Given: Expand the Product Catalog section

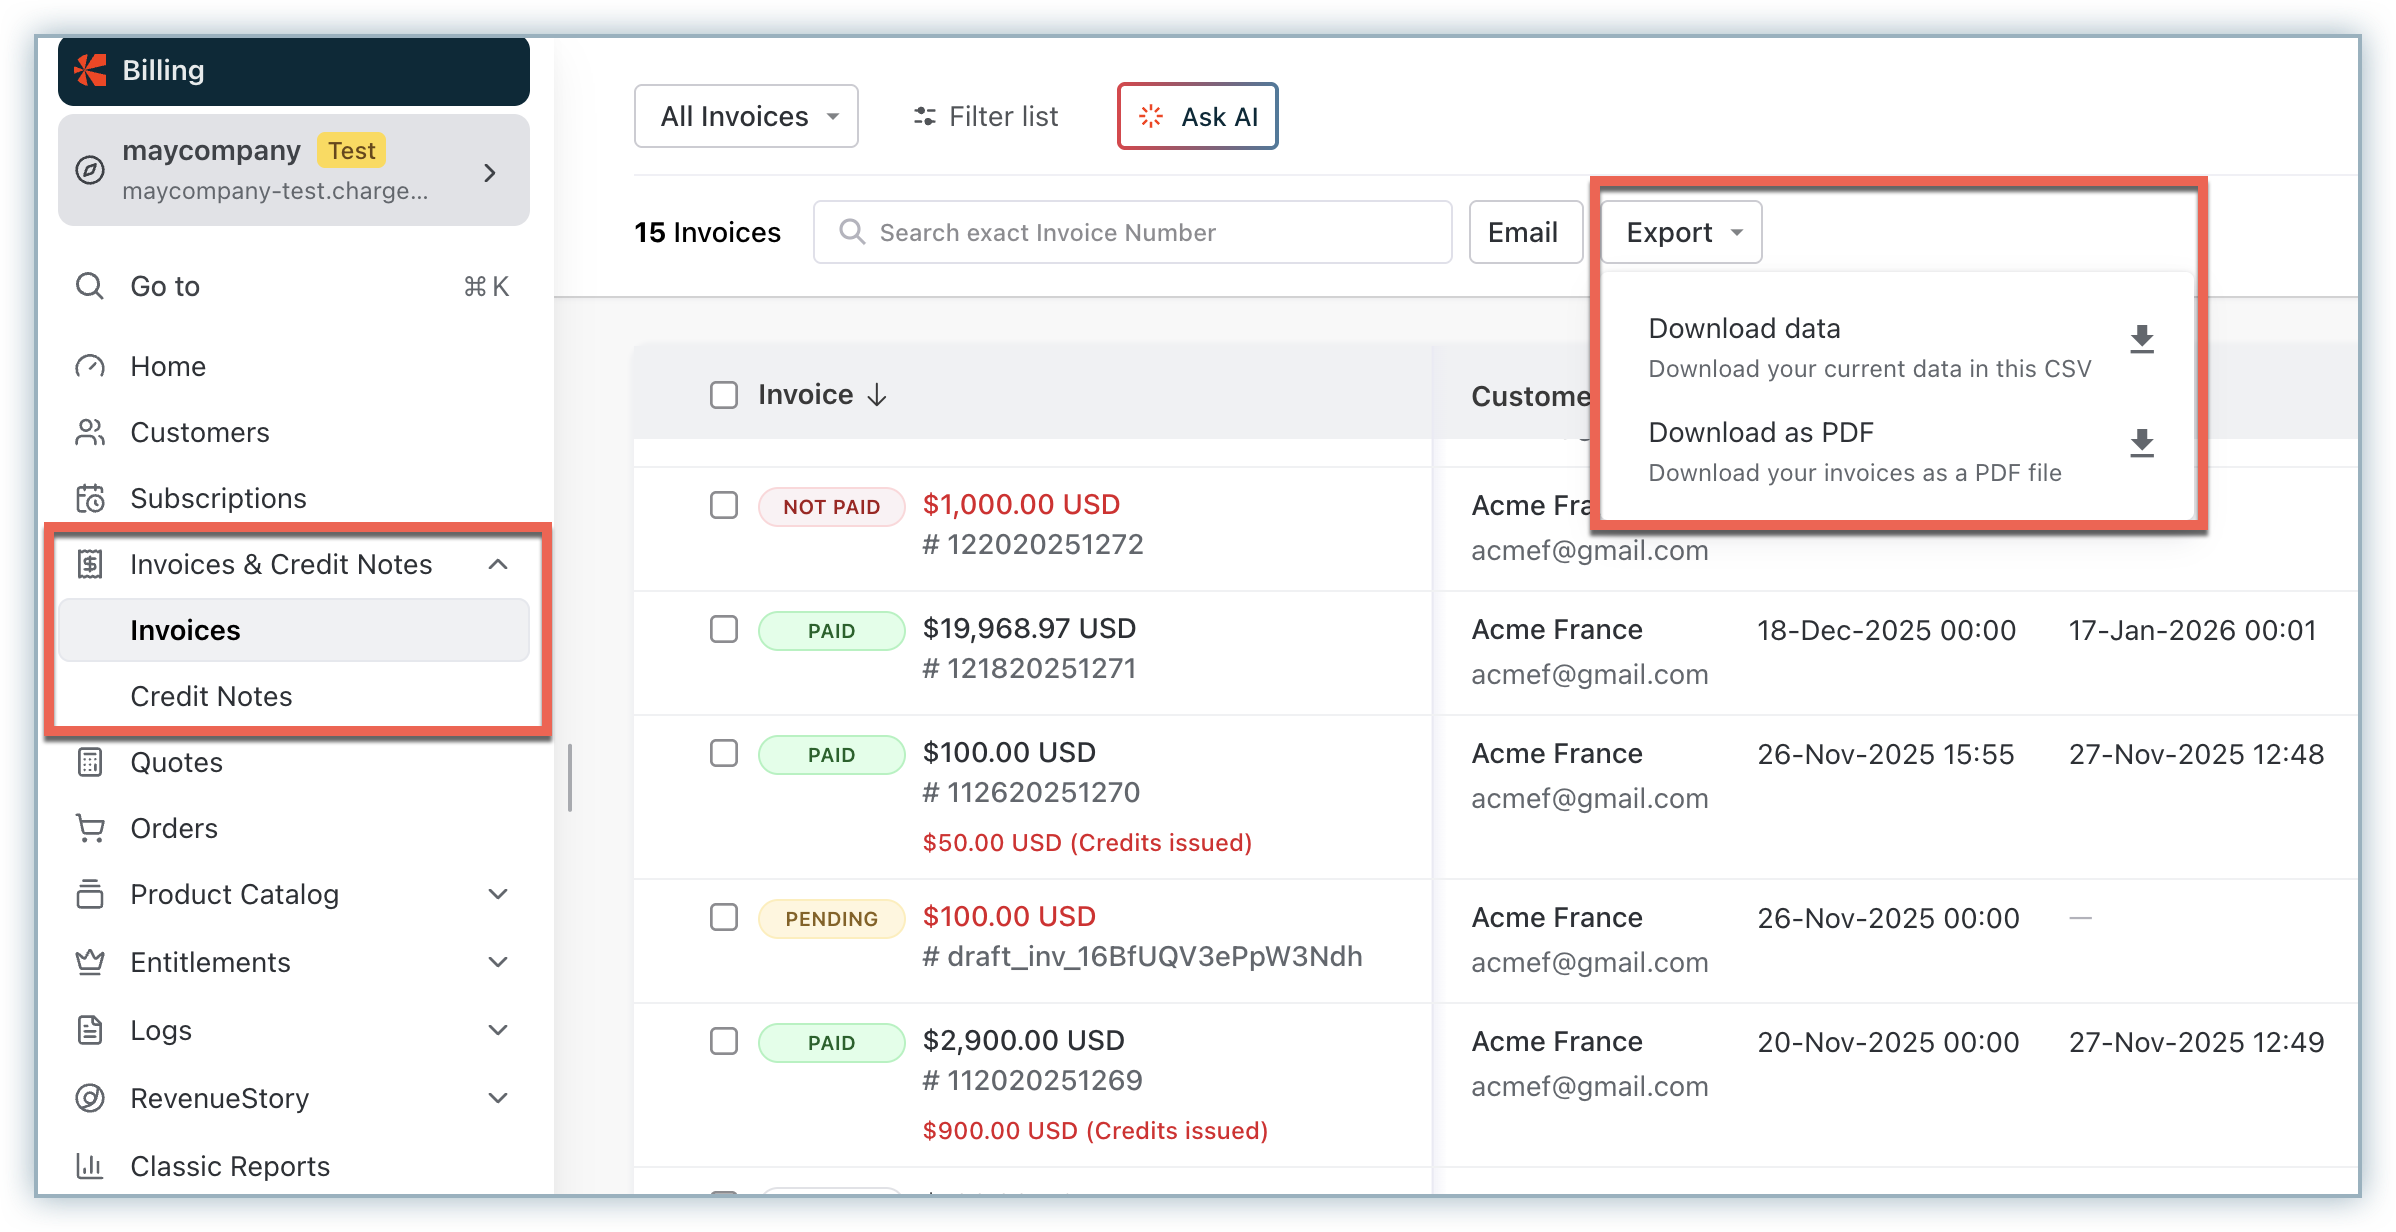Looking at the screenshot, I should pos(498,893).
